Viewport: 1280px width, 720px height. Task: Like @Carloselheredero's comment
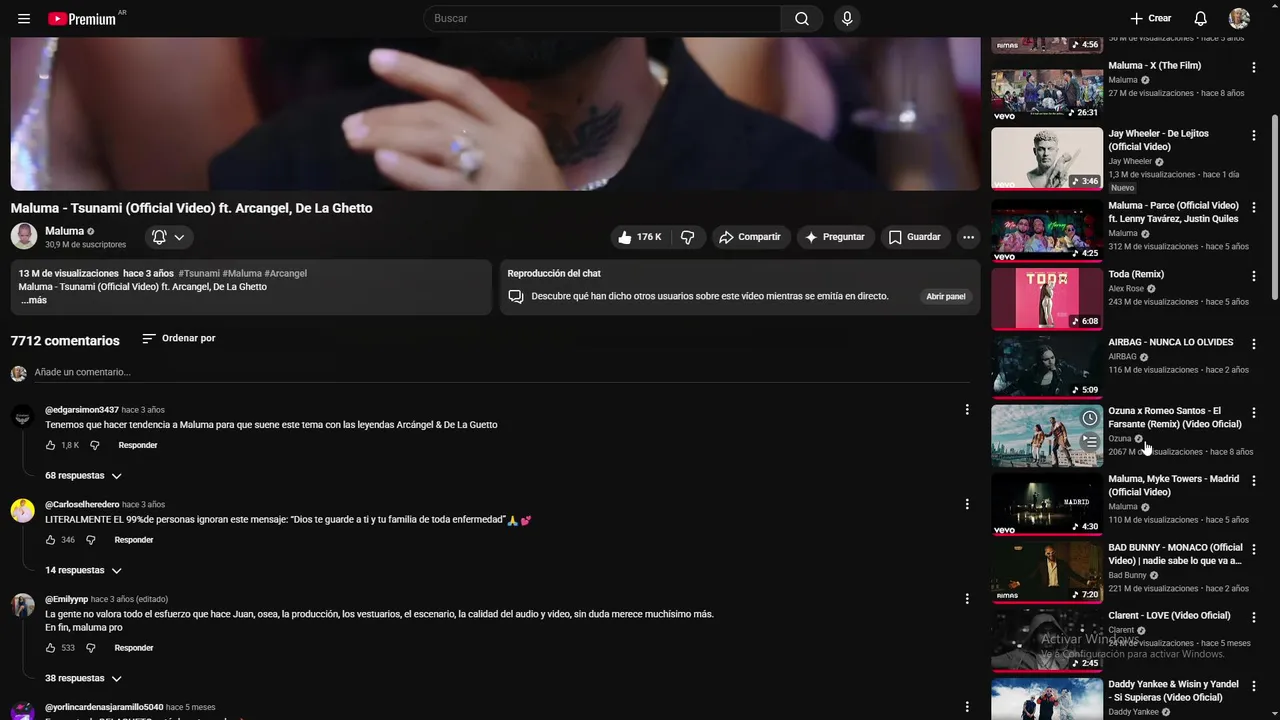coord(51,540)
